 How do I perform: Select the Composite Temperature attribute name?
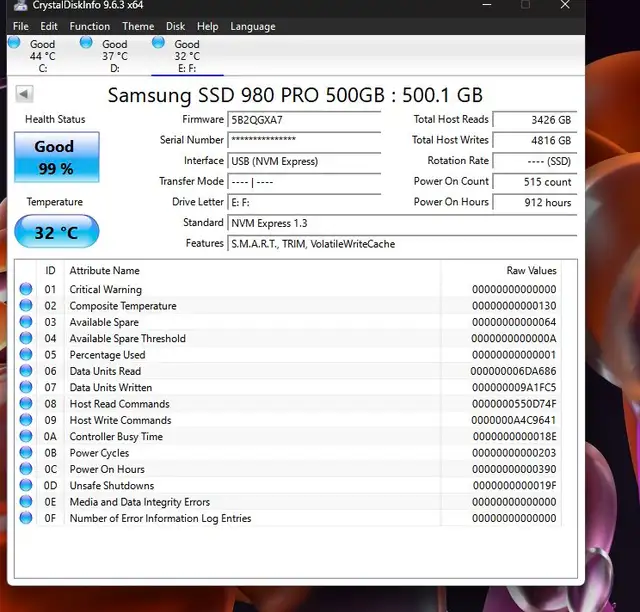(123, 306)
